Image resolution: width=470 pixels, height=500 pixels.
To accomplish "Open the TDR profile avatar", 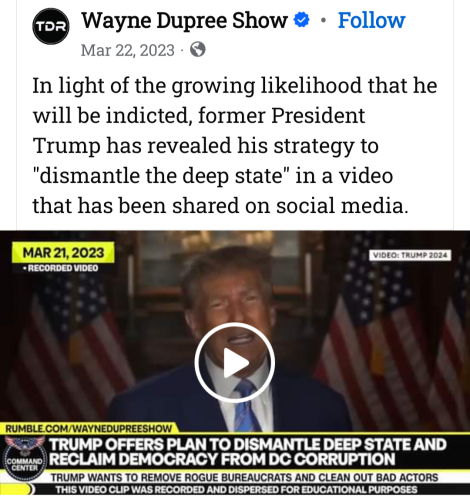I will 51,27.
